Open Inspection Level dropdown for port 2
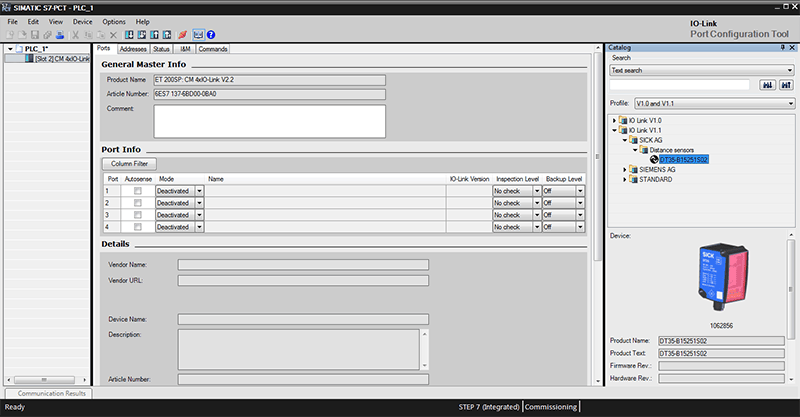This screenshot has height=417, width=800. click(x=537, y=203)
